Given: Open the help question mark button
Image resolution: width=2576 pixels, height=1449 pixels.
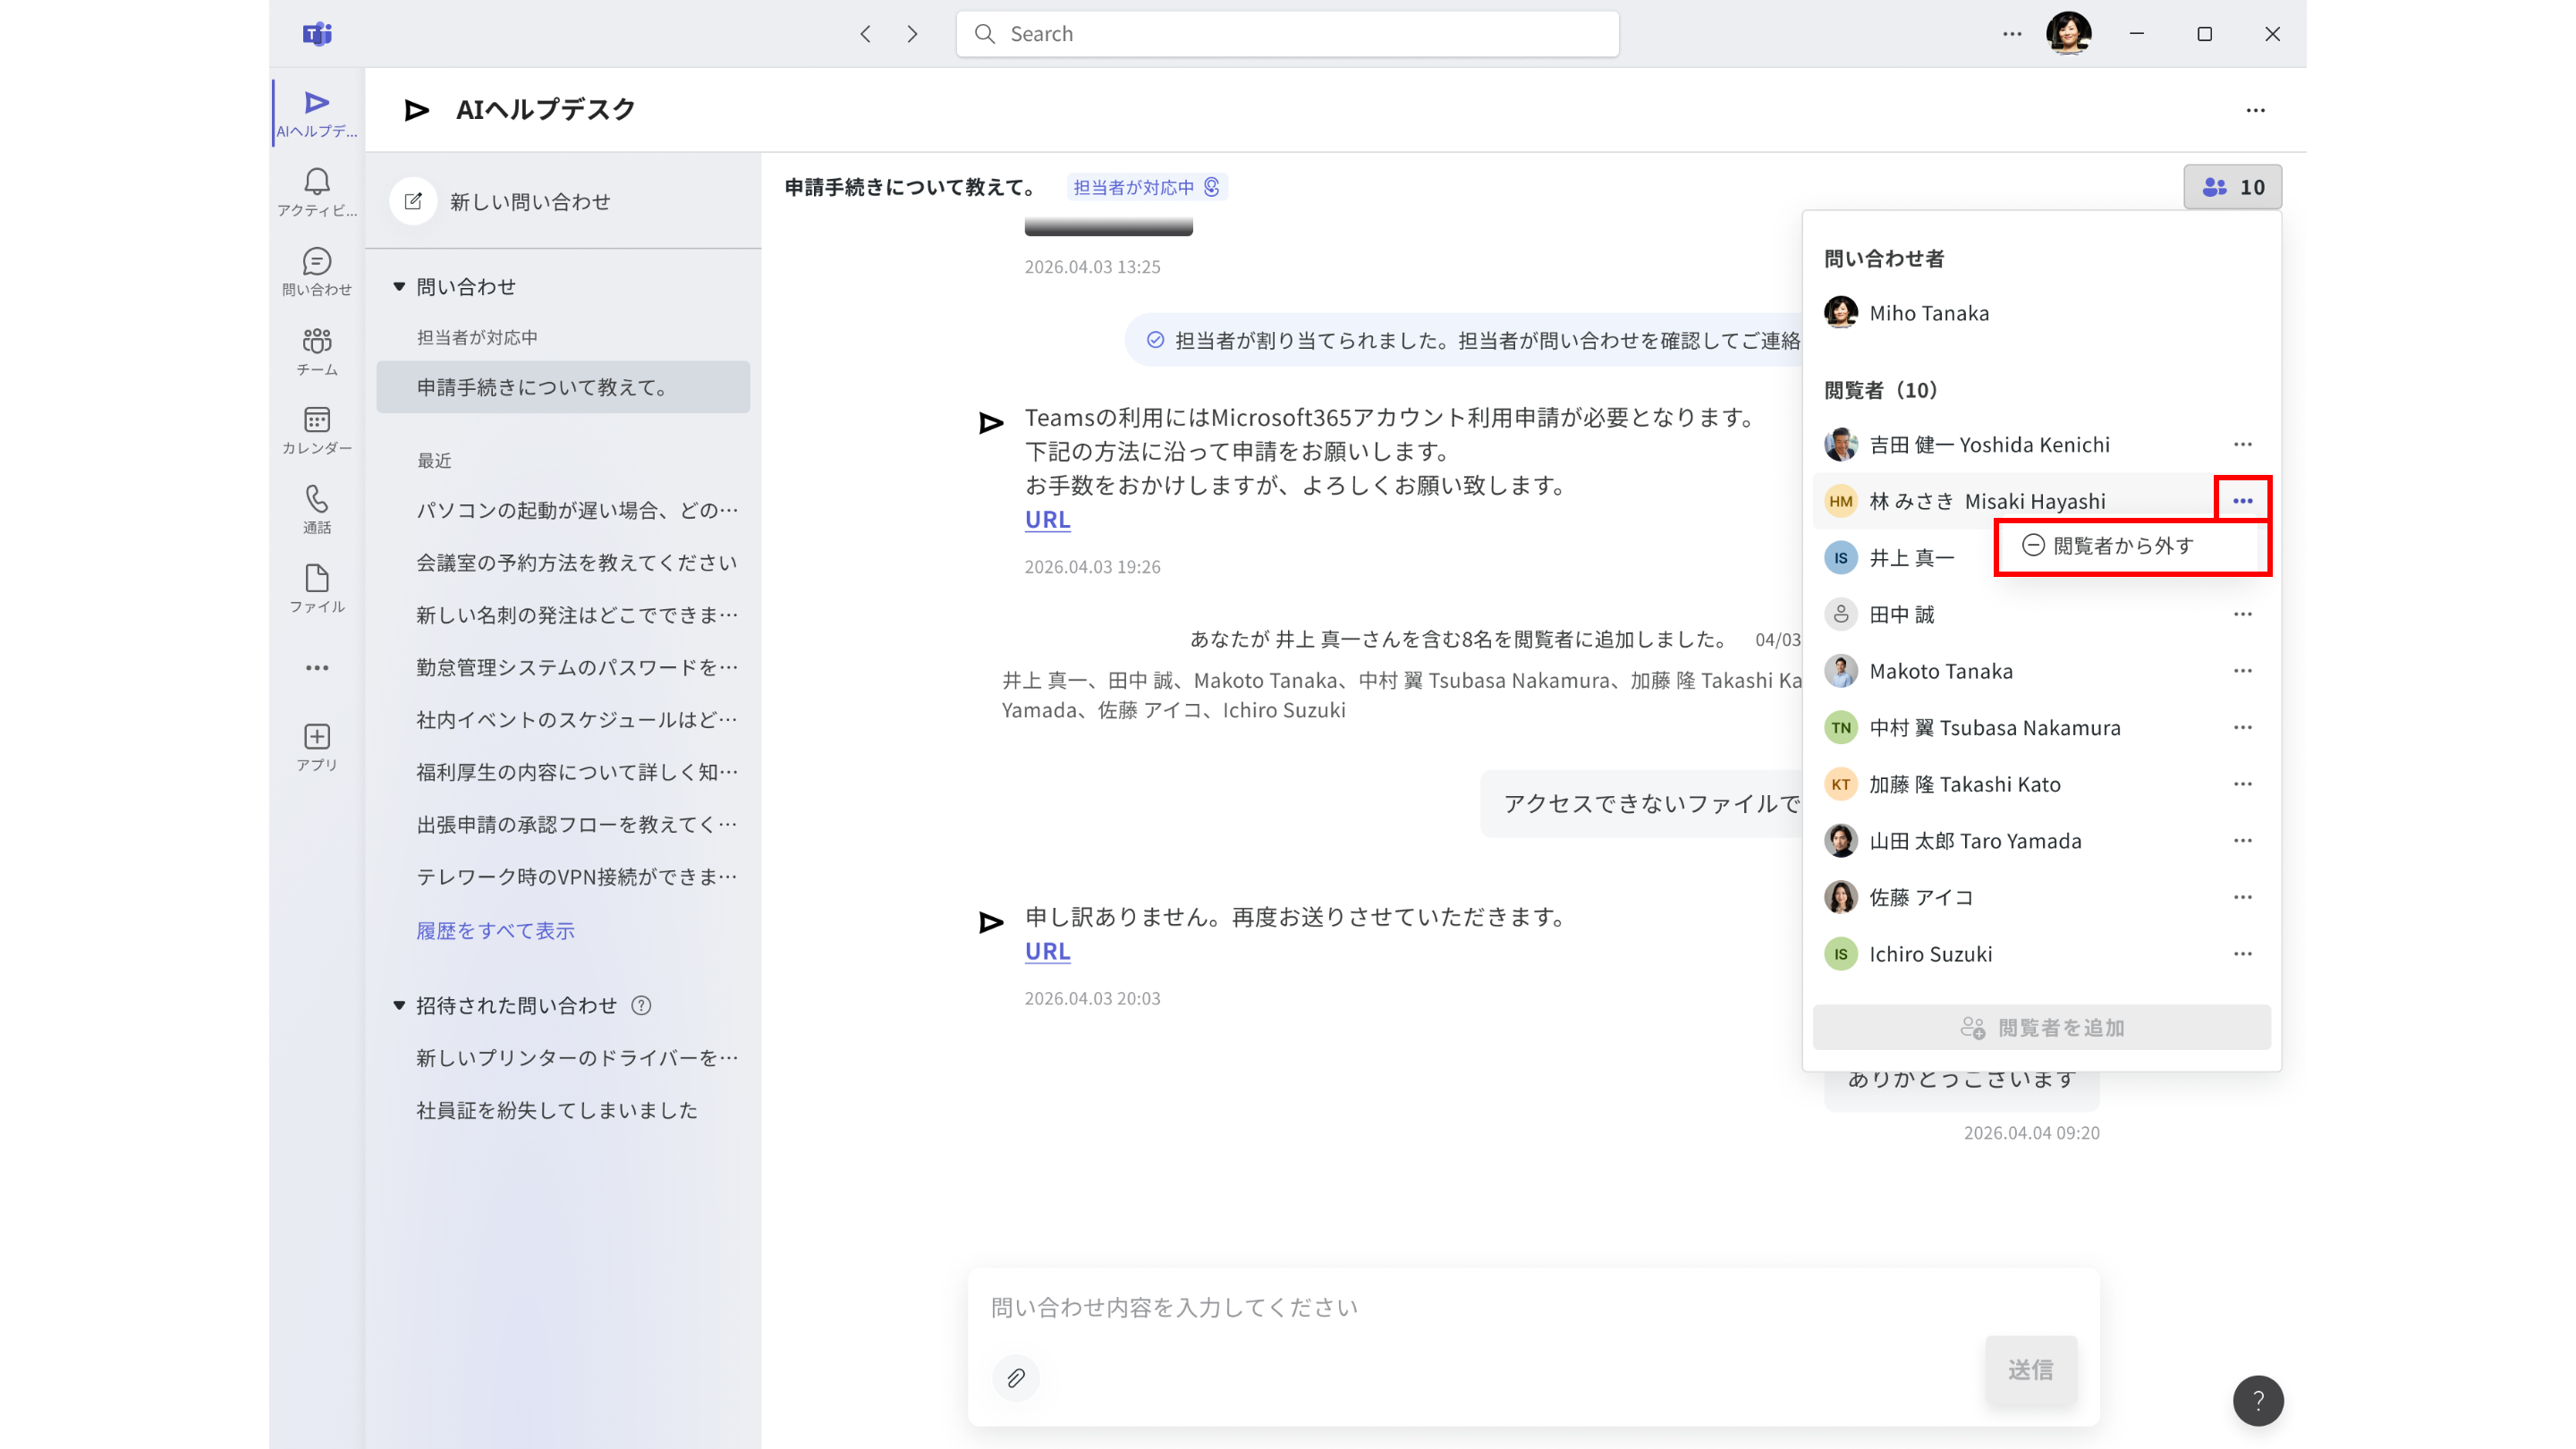Looking at the screenshot, I should coord(2258,1400).
